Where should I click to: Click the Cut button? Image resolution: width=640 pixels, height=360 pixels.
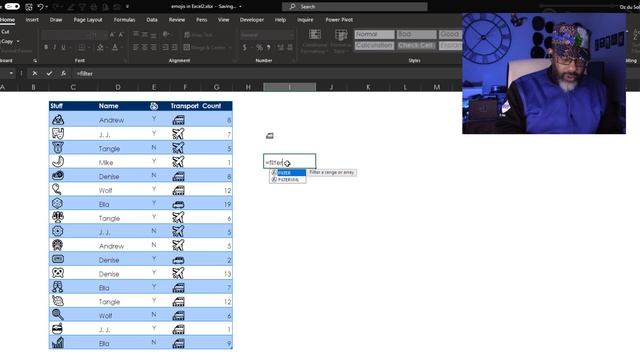pyautogui.click(x=5, y=32)
